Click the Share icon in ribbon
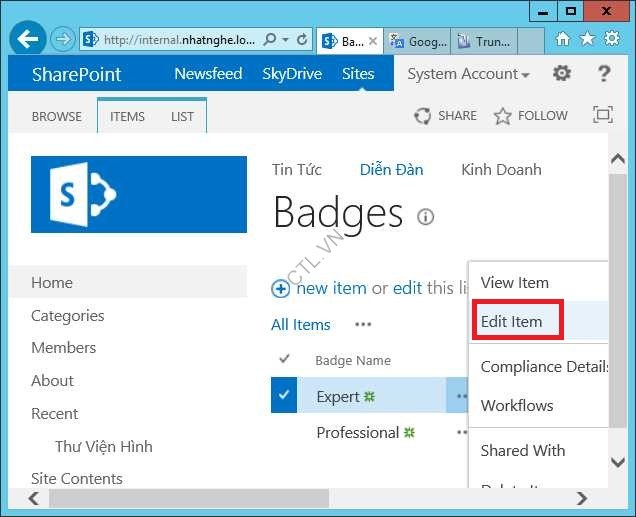 click(422, 116)
